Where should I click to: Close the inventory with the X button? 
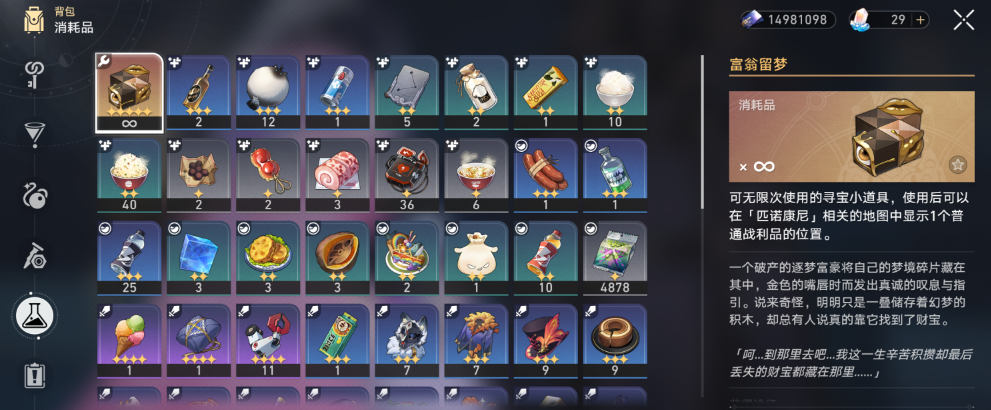[964, 20]
